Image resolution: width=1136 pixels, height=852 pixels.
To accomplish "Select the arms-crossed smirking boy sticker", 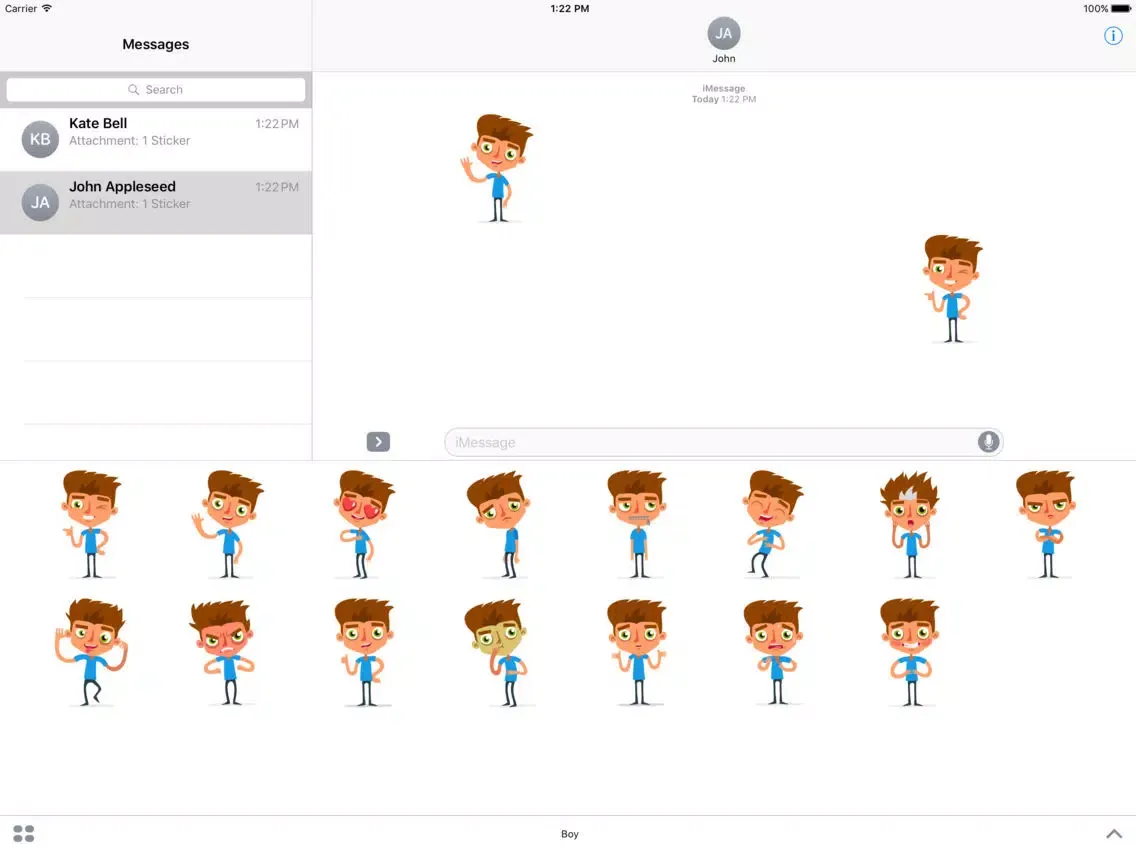I will pos(1046,524).
